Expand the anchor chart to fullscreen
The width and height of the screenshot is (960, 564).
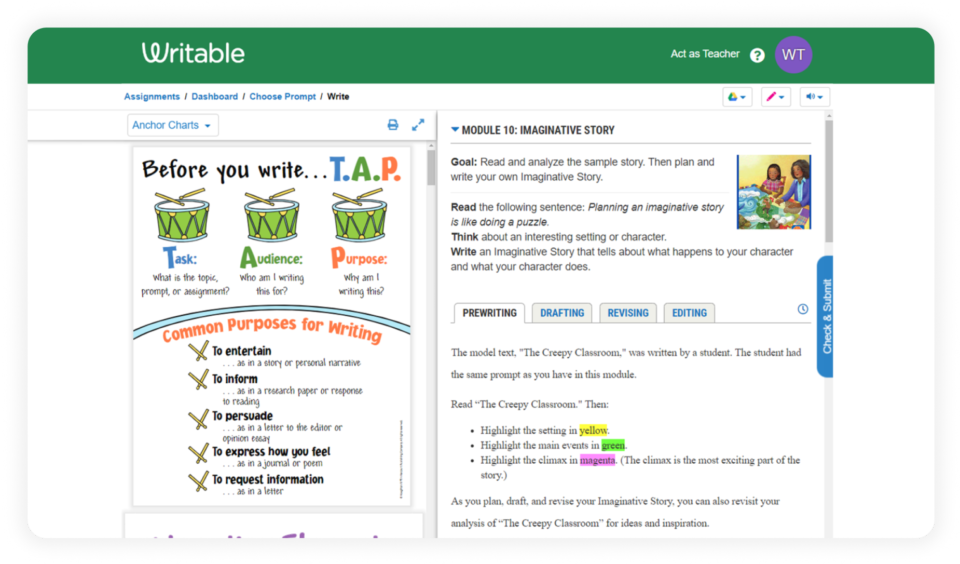pos(418,125)
